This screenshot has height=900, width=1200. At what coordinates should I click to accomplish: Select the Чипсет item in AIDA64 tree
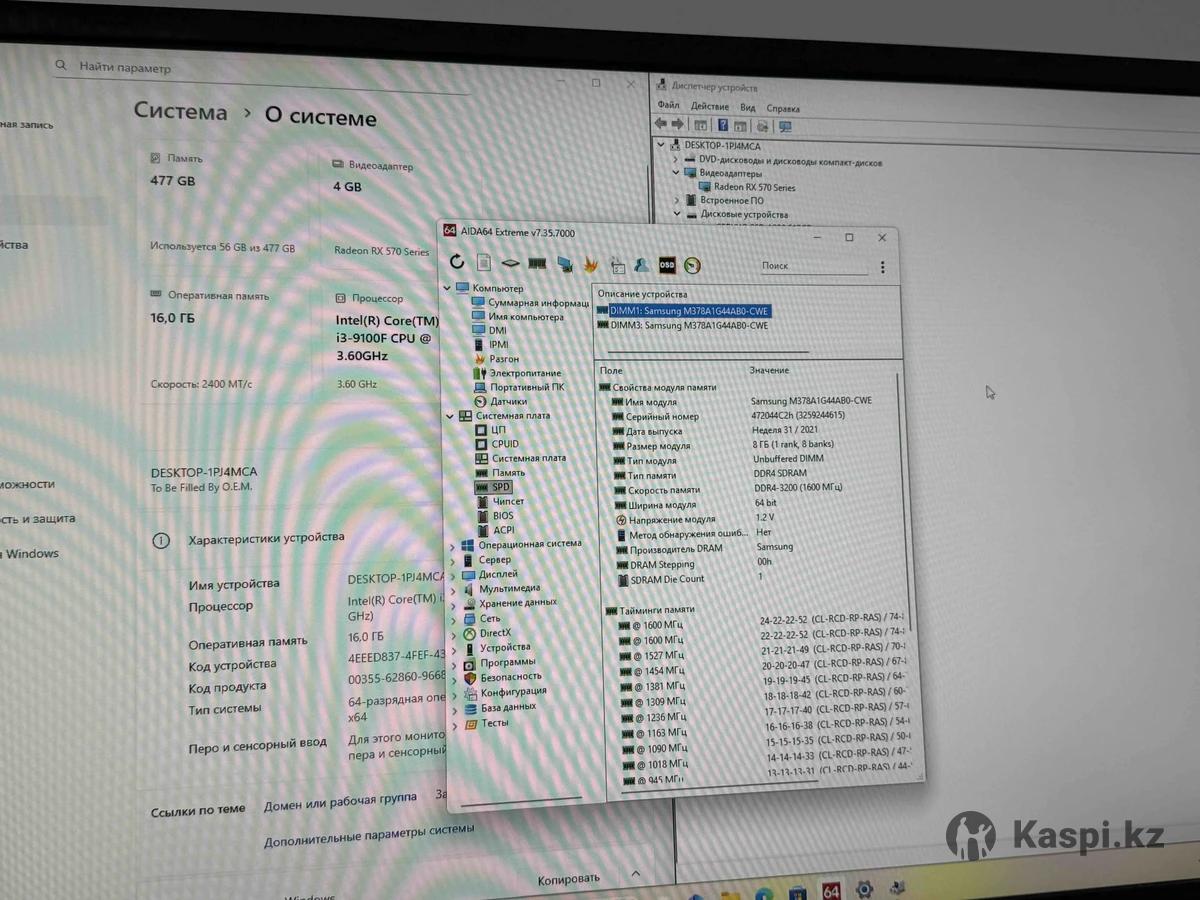pos(508,501)
